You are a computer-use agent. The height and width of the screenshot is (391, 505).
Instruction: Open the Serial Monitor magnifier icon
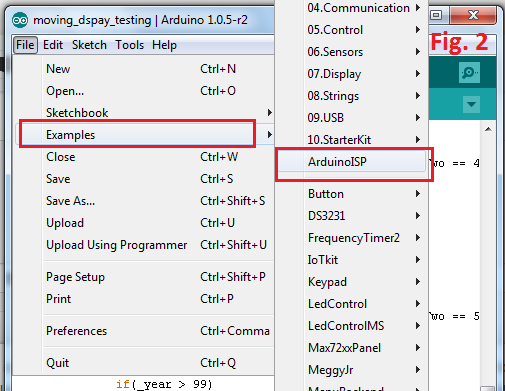(469, 72)
